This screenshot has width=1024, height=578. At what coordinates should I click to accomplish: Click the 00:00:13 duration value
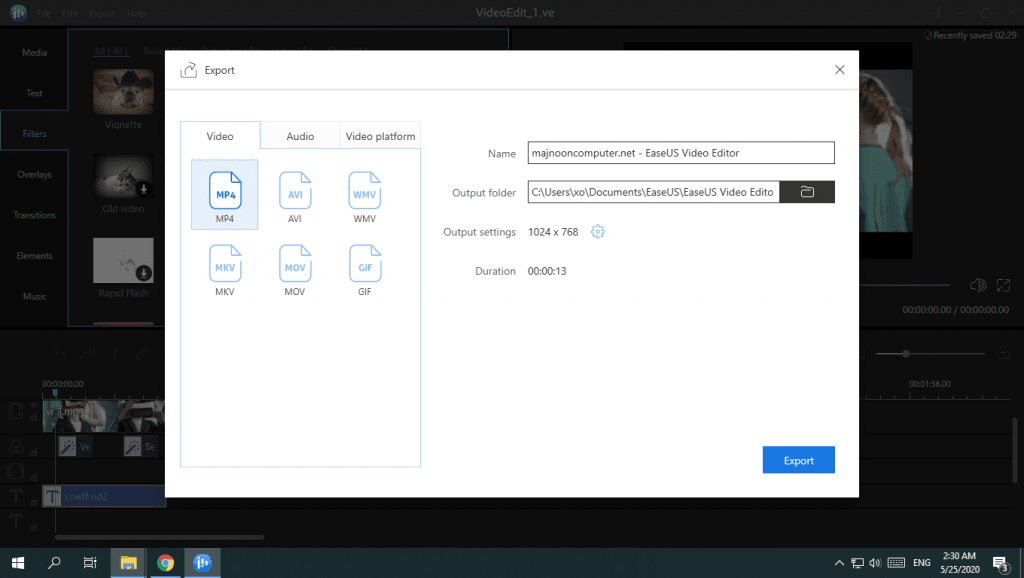547,271
